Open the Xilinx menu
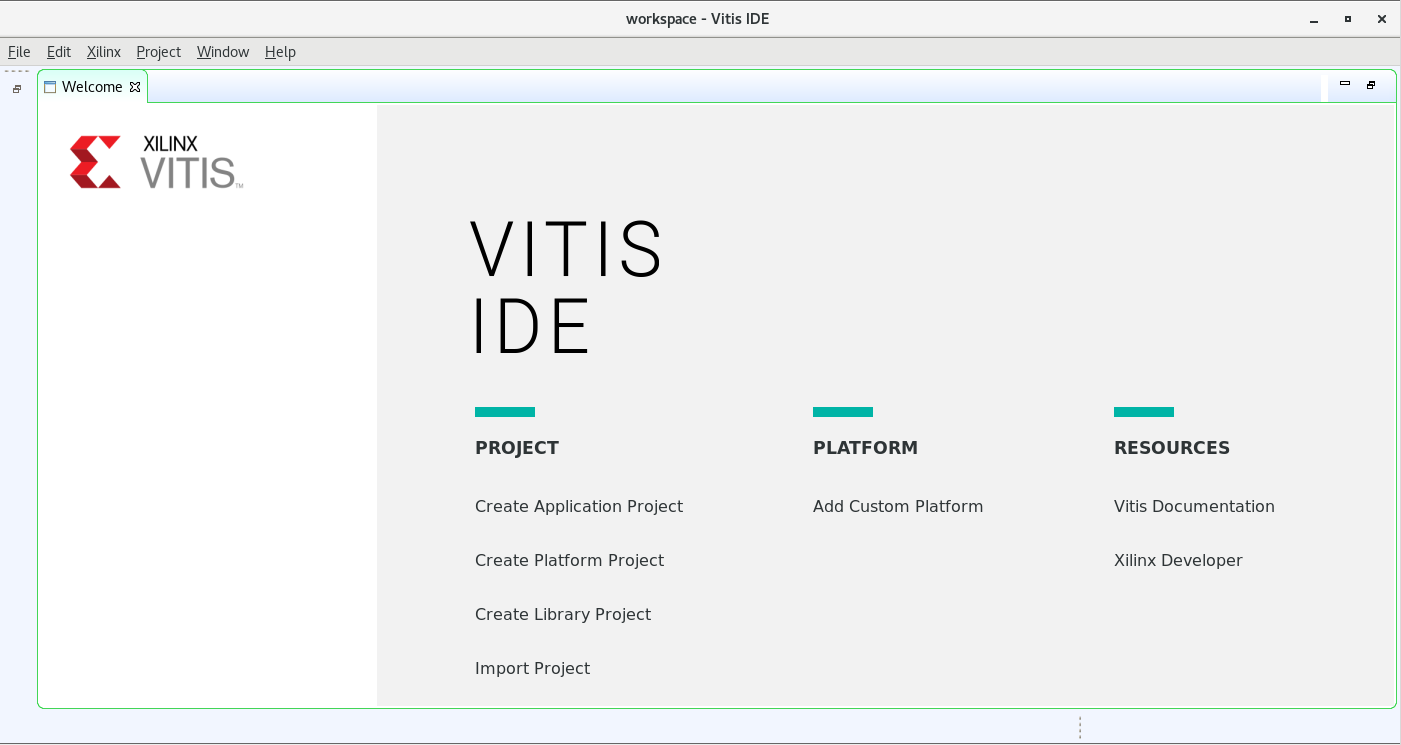 (x=104, y=52)
